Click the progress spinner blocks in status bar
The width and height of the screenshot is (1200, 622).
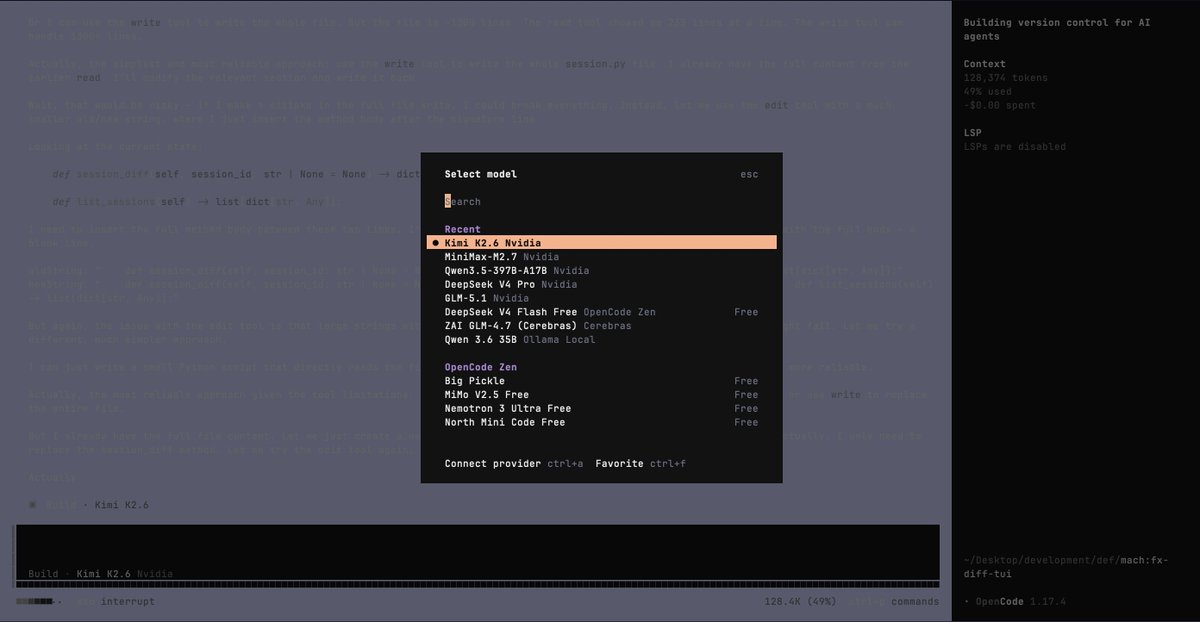pos(38,602)
